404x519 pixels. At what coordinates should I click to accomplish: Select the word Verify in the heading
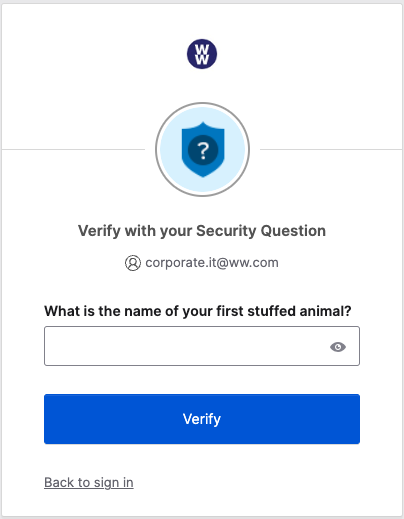(99, 231)
